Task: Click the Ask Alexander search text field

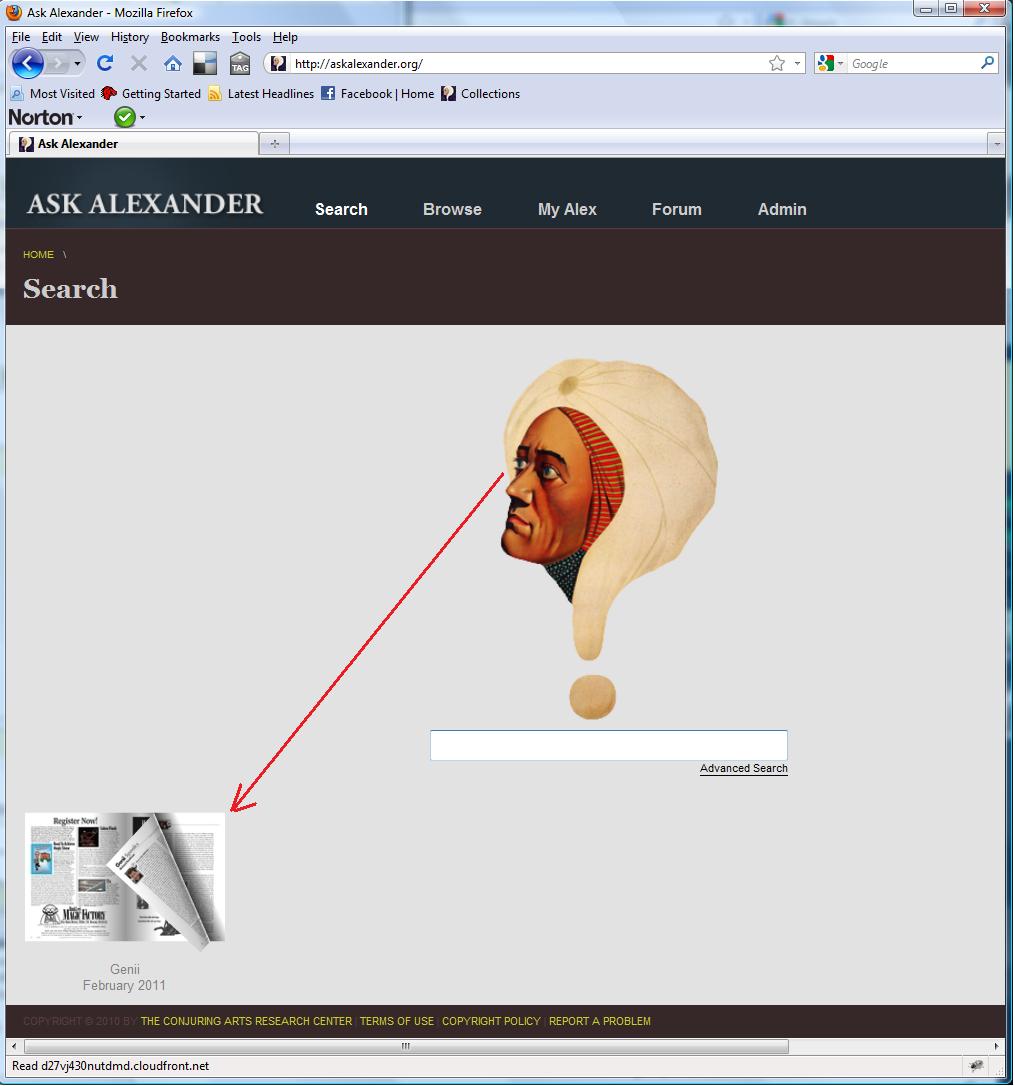Action: pos(608,746)
